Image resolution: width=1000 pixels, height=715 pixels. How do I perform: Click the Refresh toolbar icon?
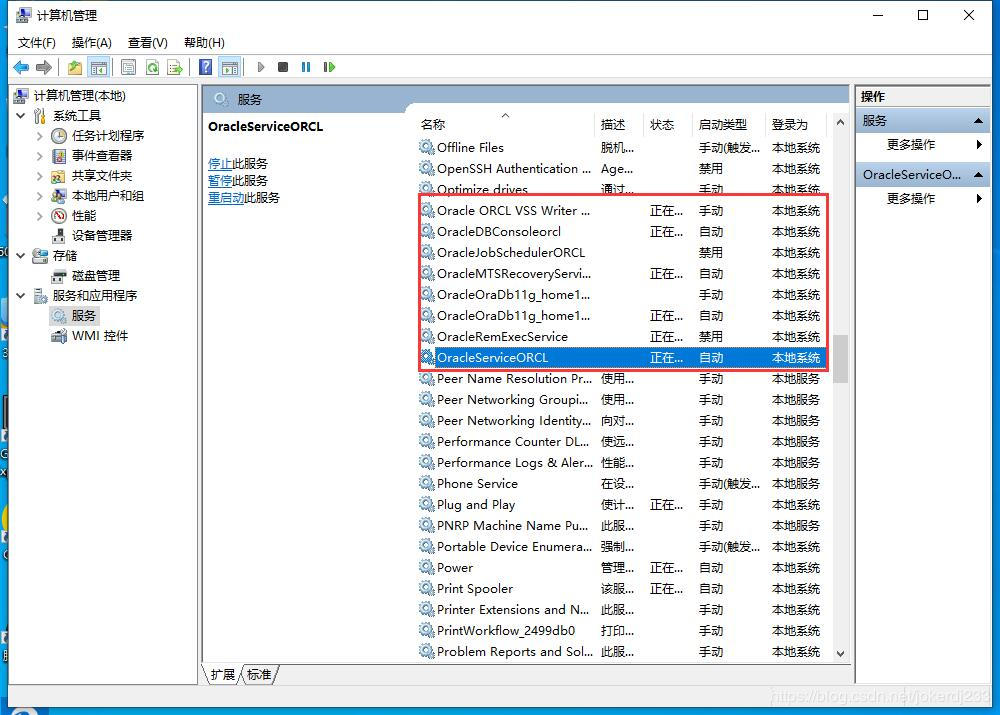pos(152,67)
